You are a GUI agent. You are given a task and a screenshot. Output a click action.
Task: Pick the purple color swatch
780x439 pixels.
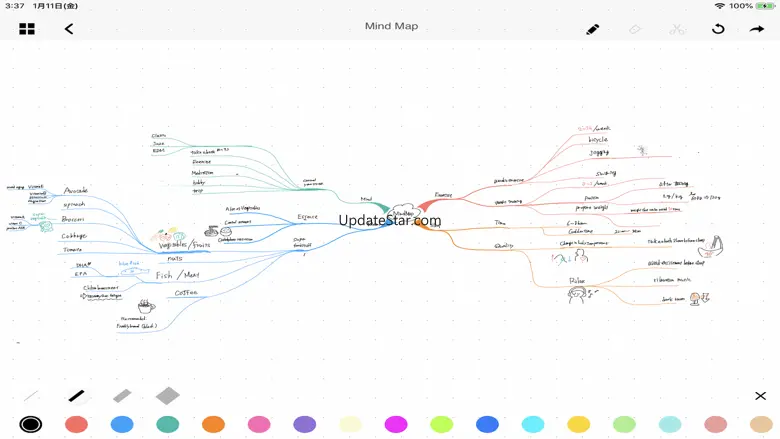304,424
